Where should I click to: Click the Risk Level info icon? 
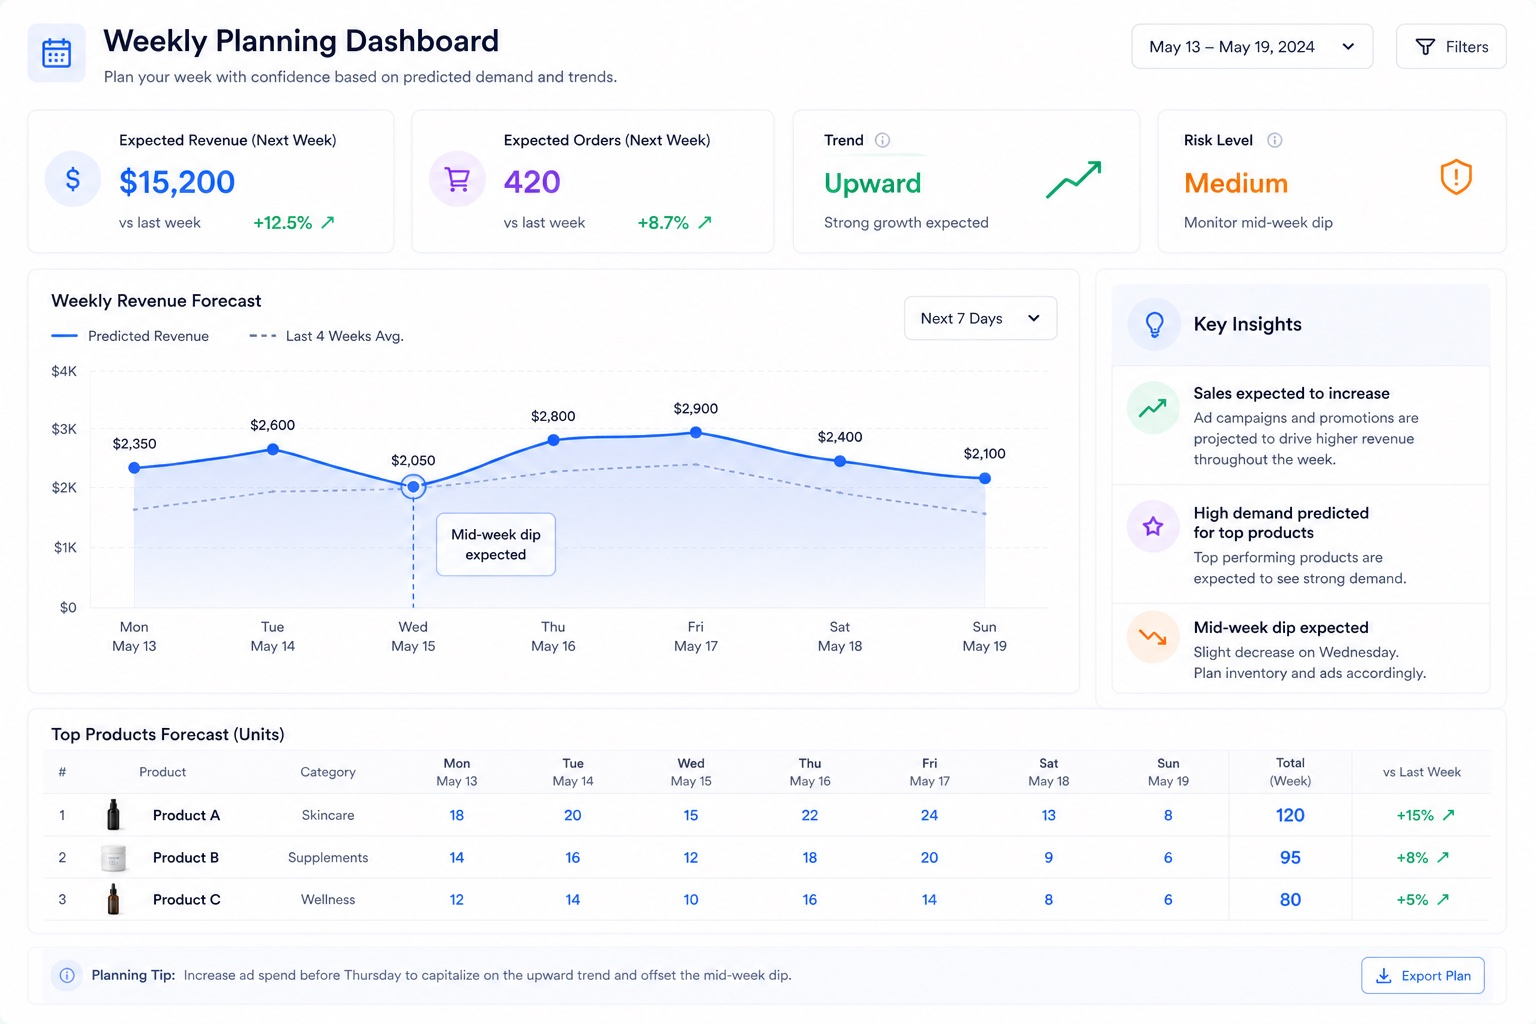tap(1274, 140)
